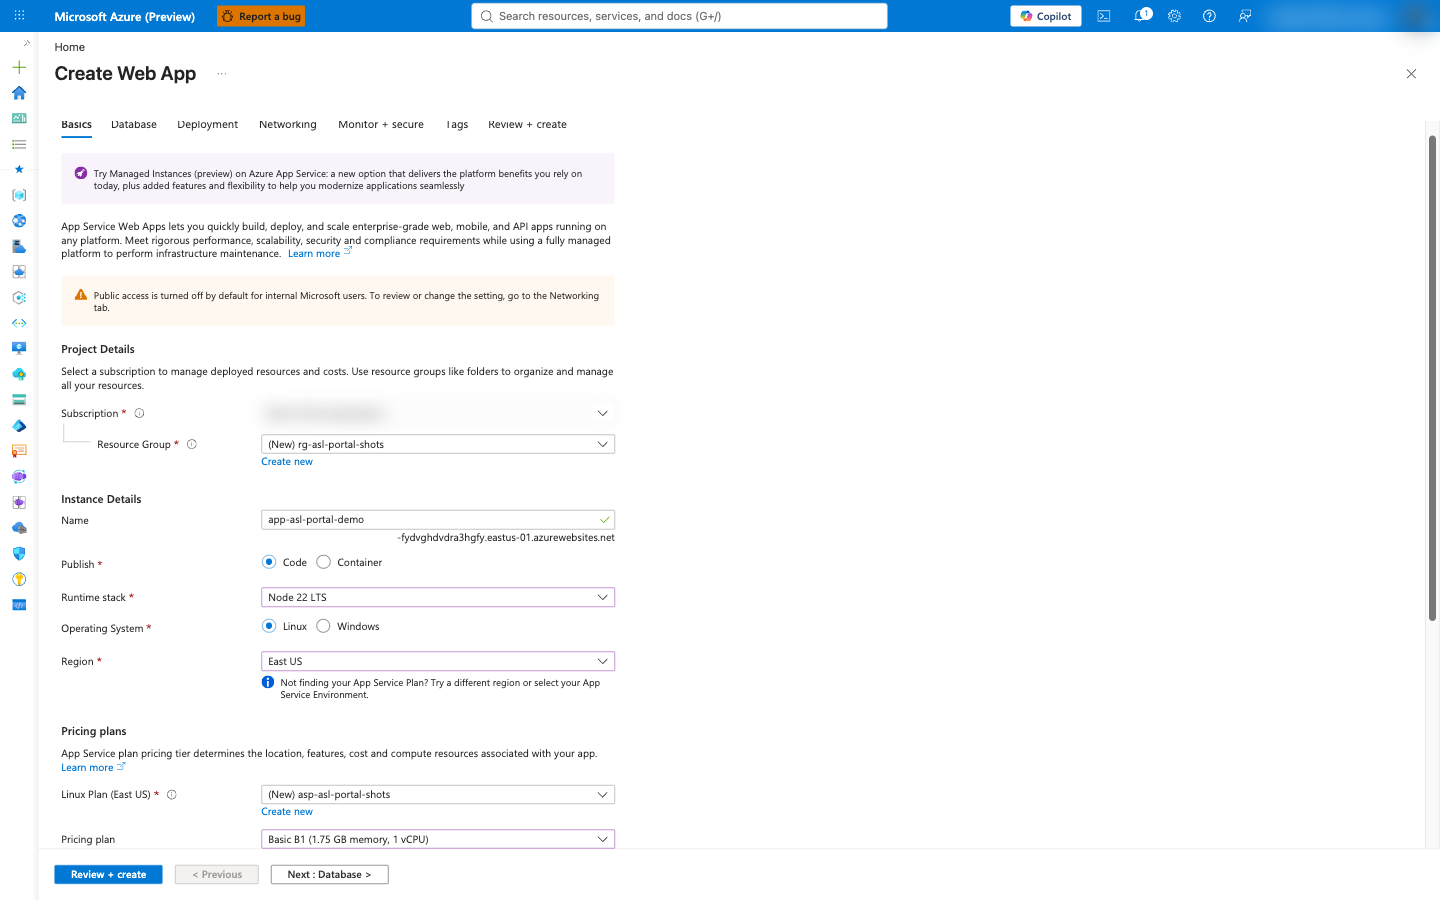
Task: Click the feedback icon in header
Action: pos(1244,16)
